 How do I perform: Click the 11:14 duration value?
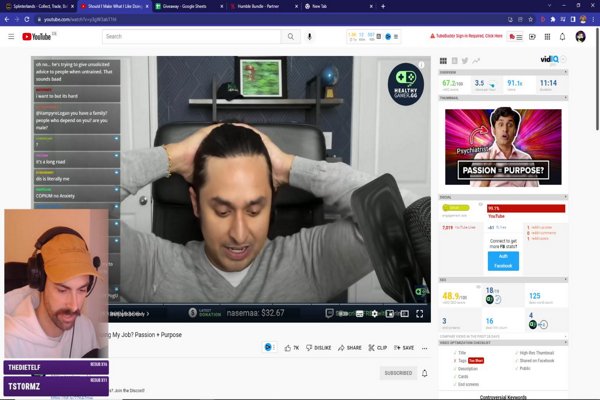click(548, 83)
